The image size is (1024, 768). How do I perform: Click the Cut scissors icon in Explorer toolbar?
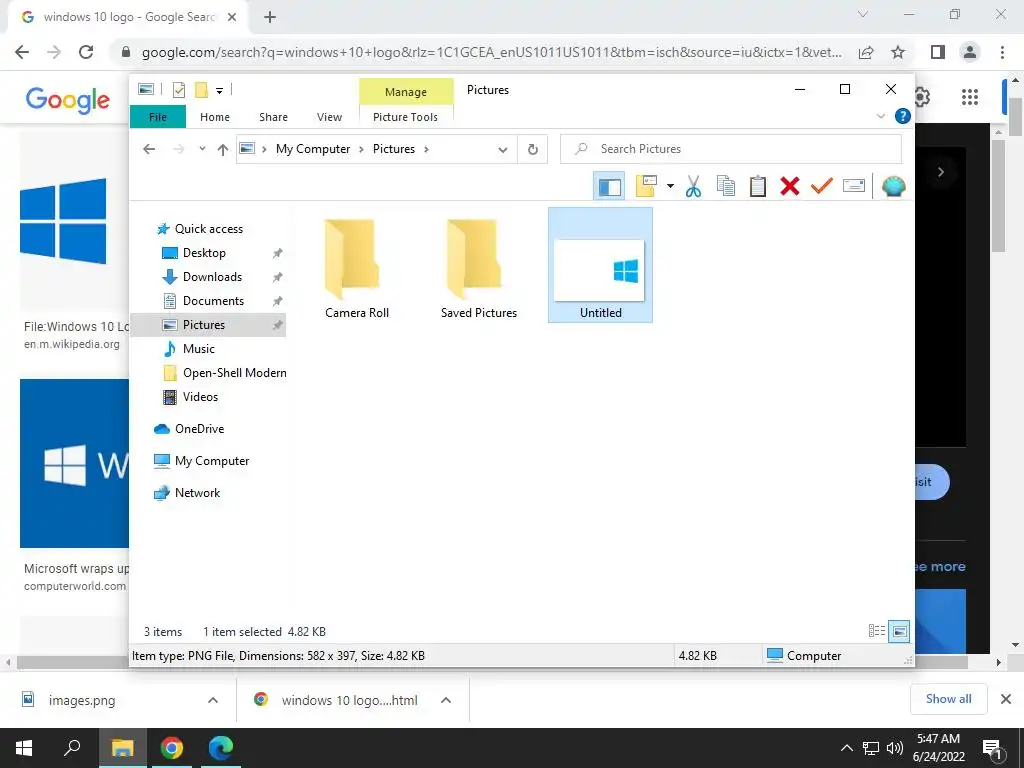[x=693, y=186]
